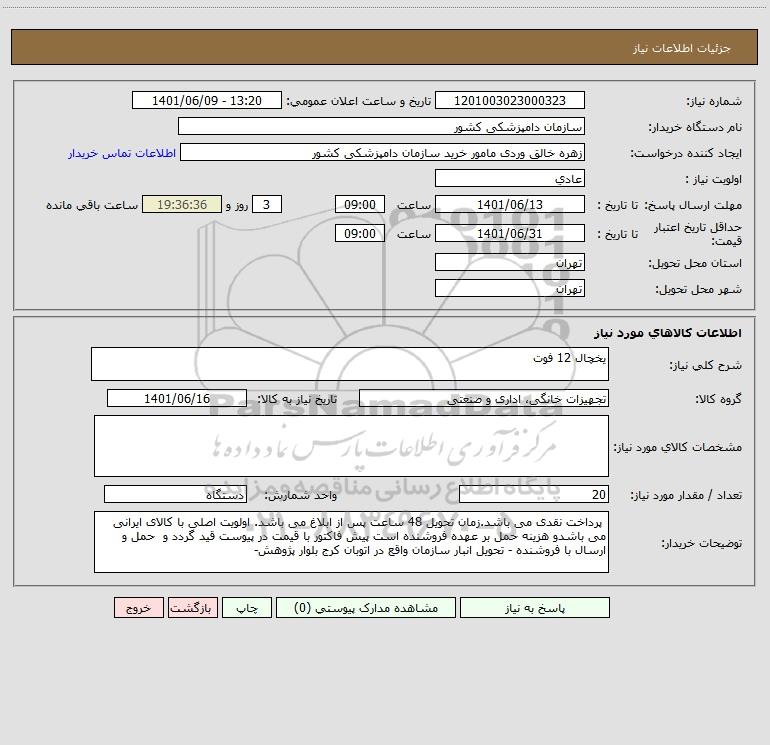Screen dimensions: 770x745
Task: Click the label تاریخ و ساعت اعلان عمومی
Action: coord(359,101)
